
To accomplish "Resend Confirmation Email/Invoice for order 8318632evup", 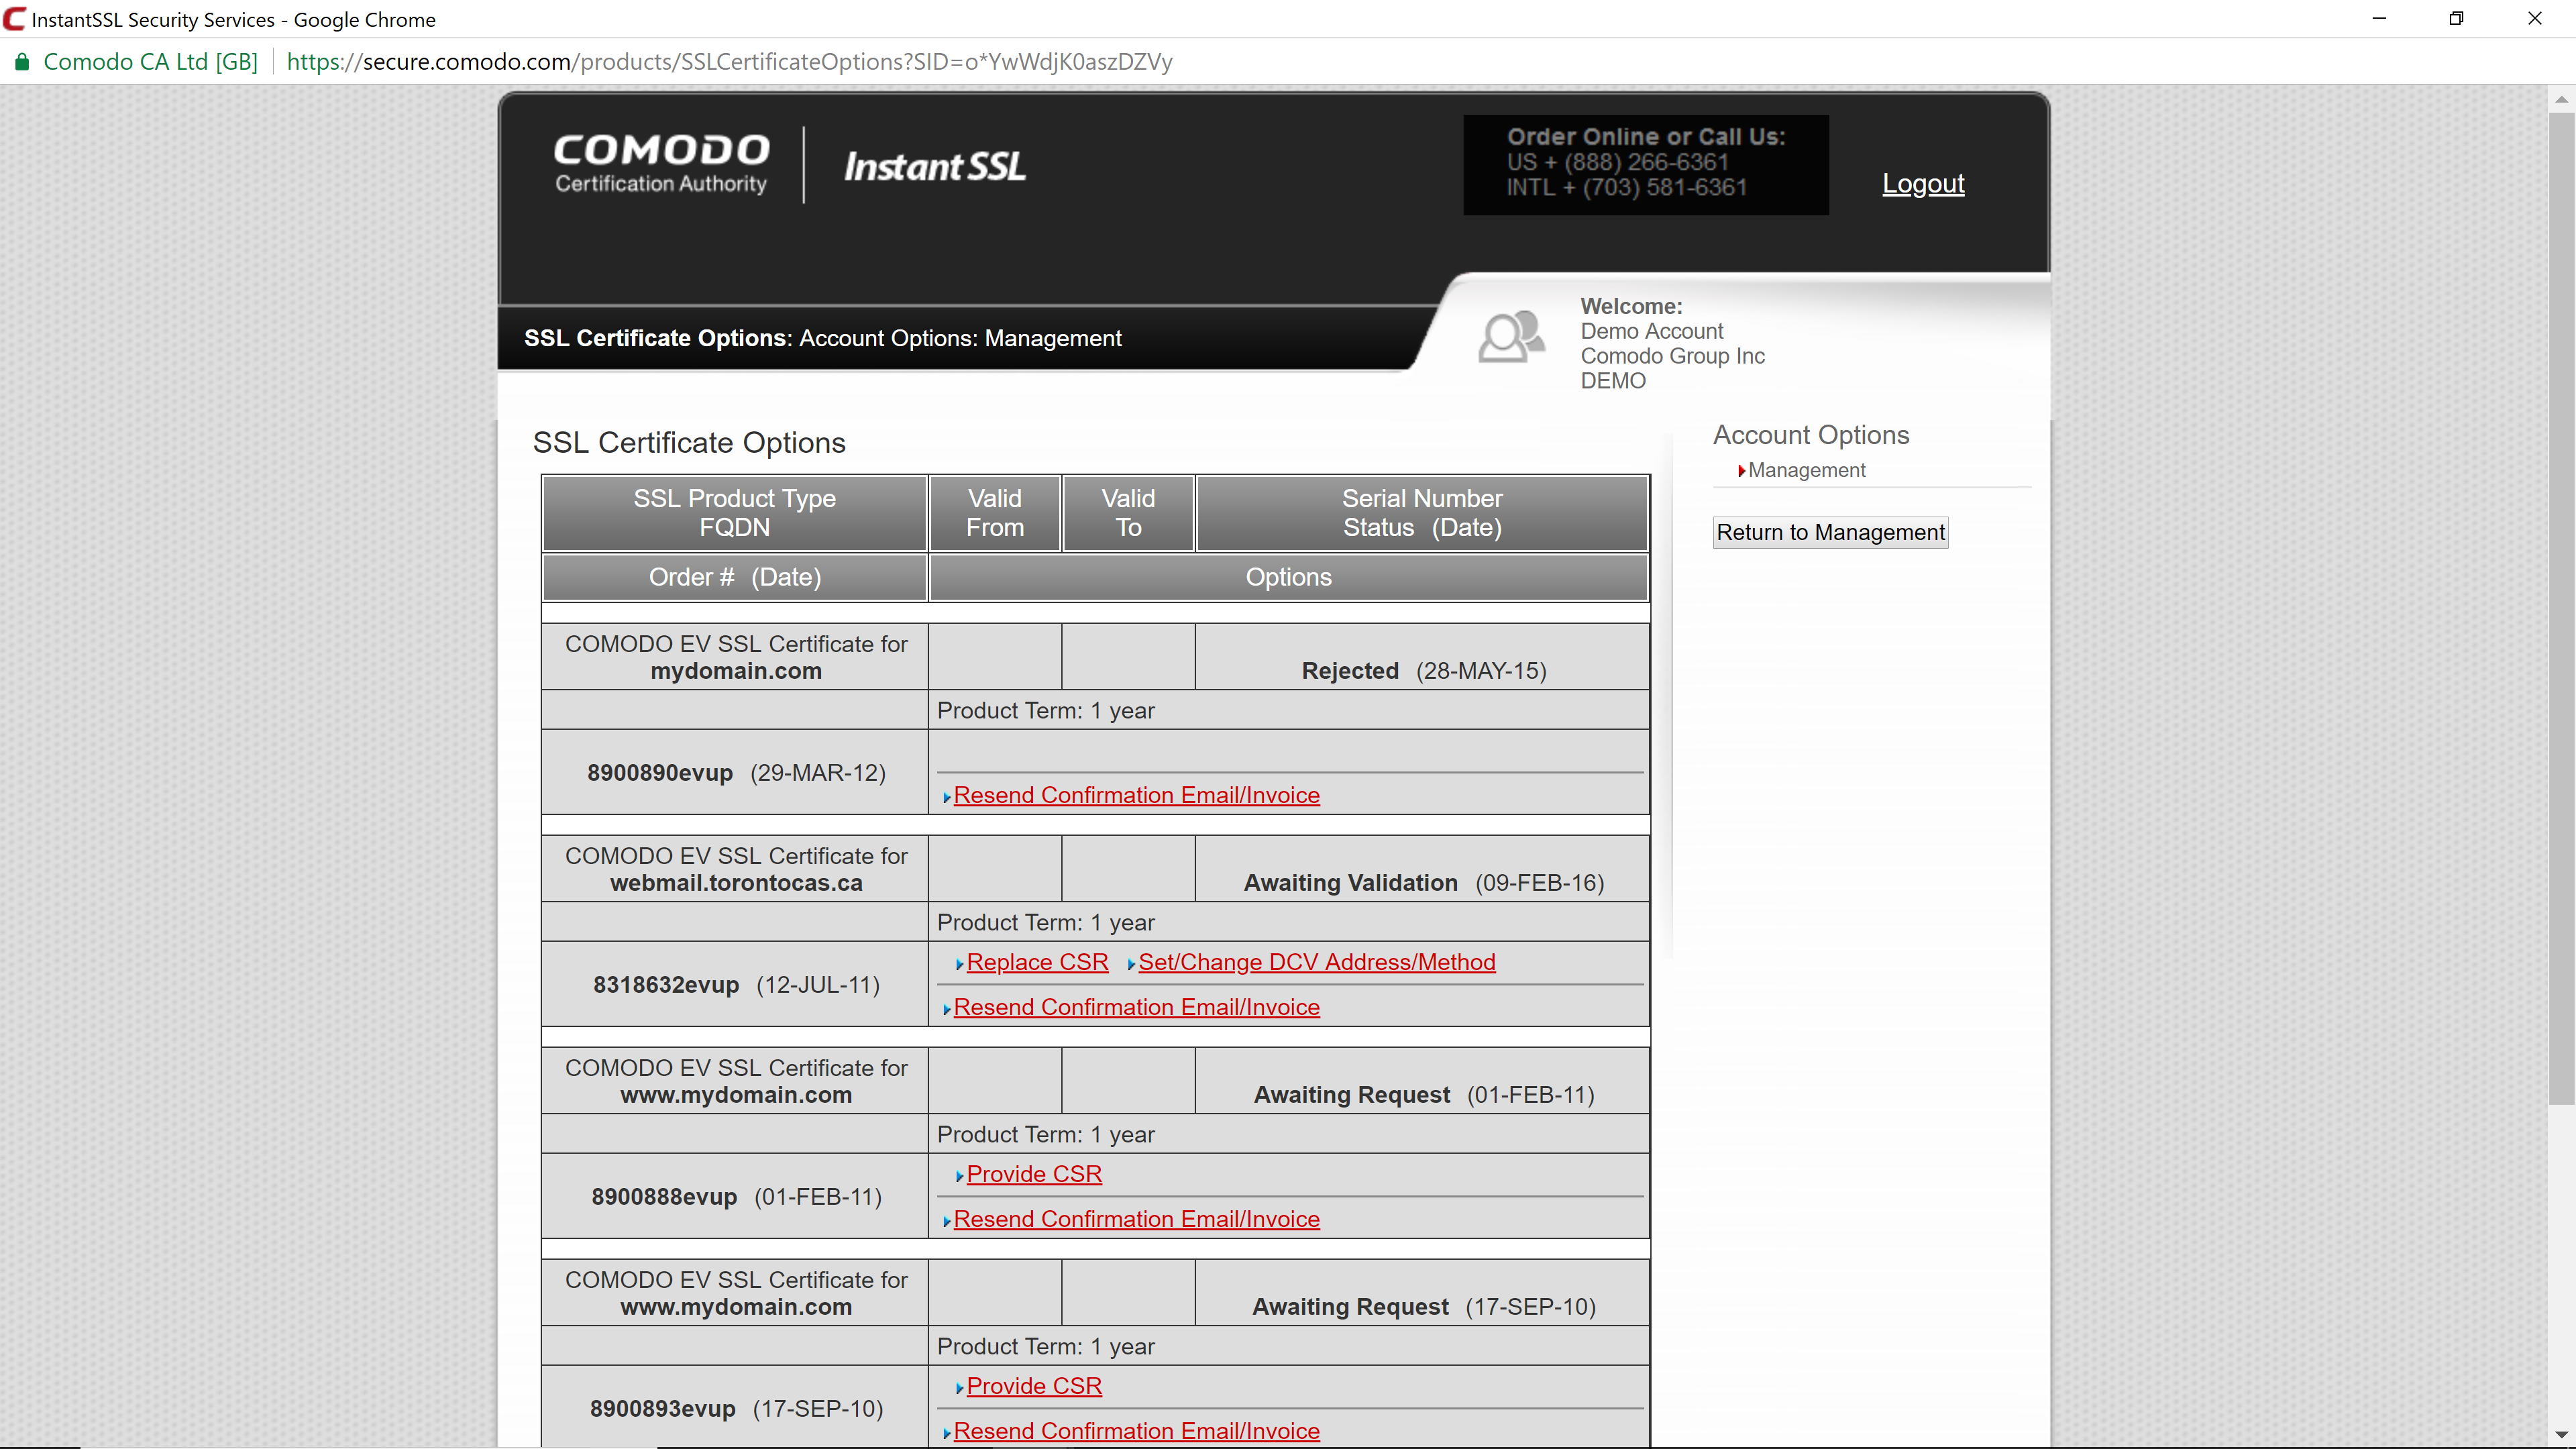I will click(1136, 1007).
